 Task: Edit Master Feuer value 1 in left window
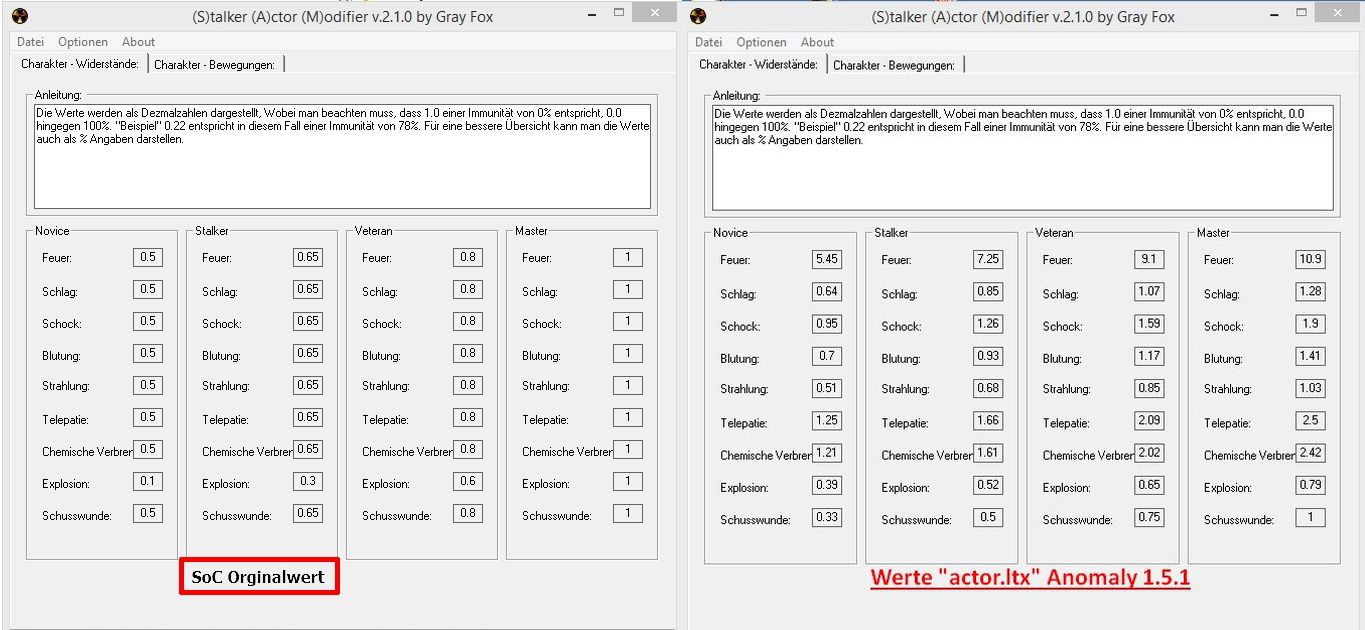point(628,257)
